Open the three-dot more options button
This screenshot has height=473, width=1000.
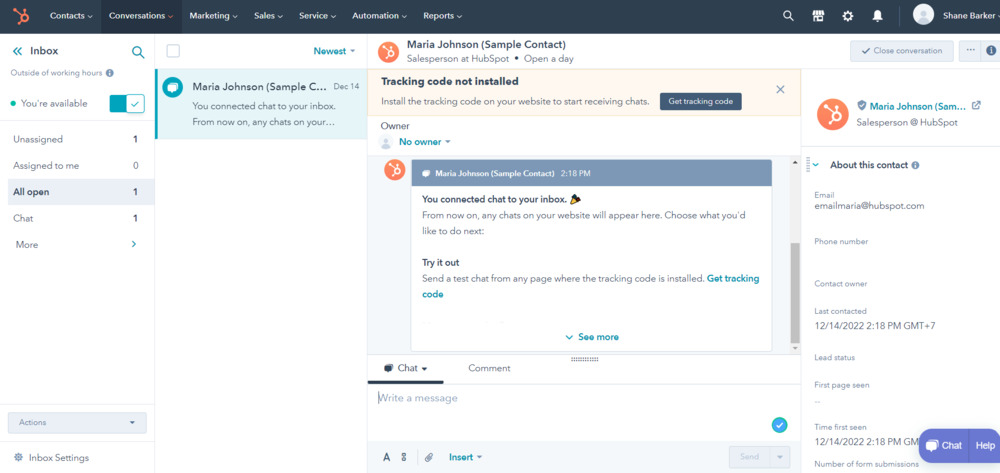pyautogui.click(x=970, y=51)
